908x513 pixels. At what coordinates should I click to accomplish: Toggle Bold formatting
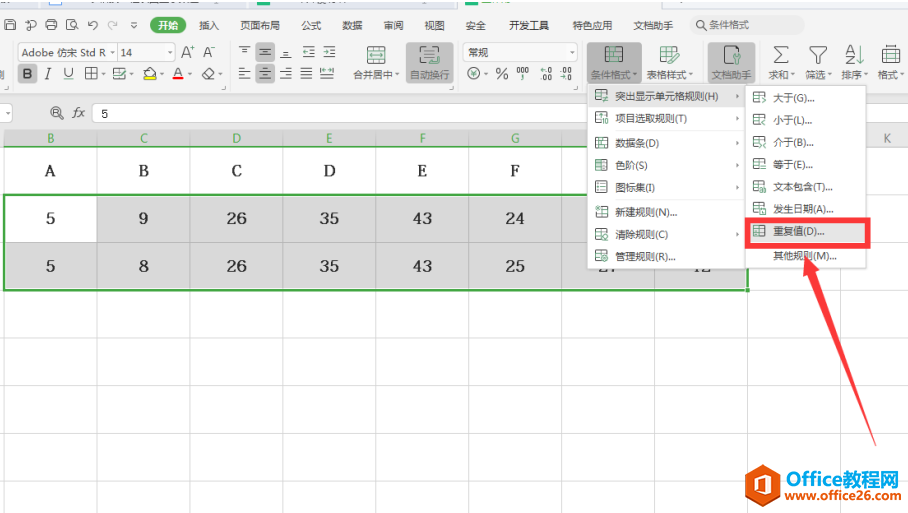[27, 74]
